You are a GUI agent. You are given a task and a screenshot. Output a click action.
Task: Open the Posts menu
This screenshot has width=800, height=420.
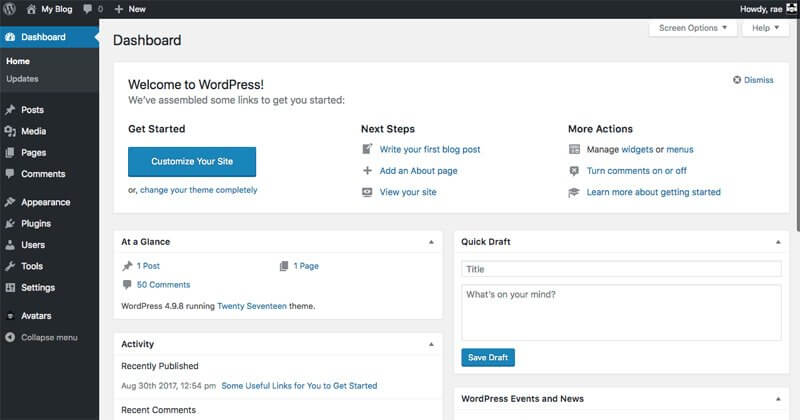pos(32,110)
